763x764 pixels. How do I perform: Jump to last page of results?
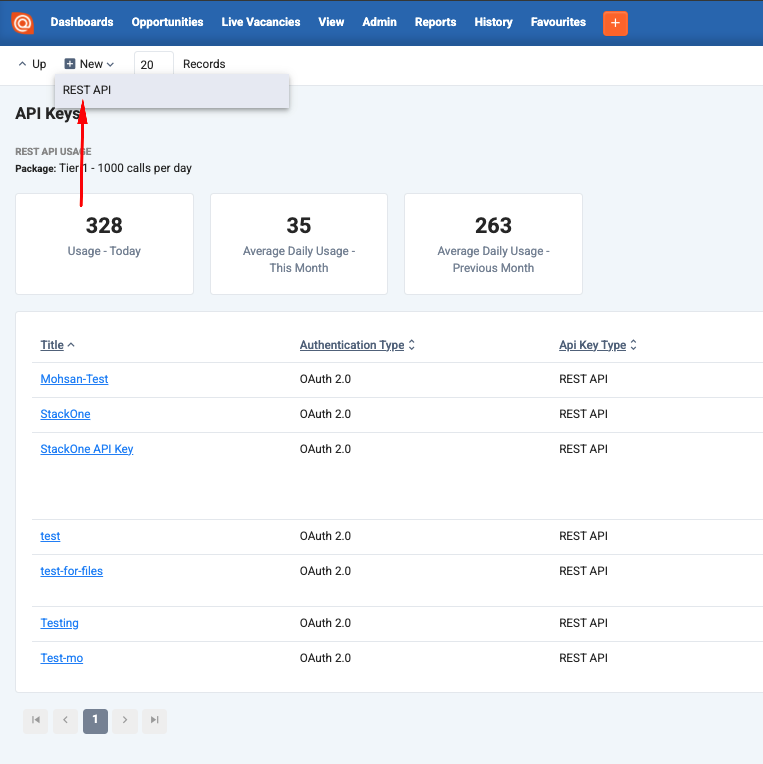[154, 720]
